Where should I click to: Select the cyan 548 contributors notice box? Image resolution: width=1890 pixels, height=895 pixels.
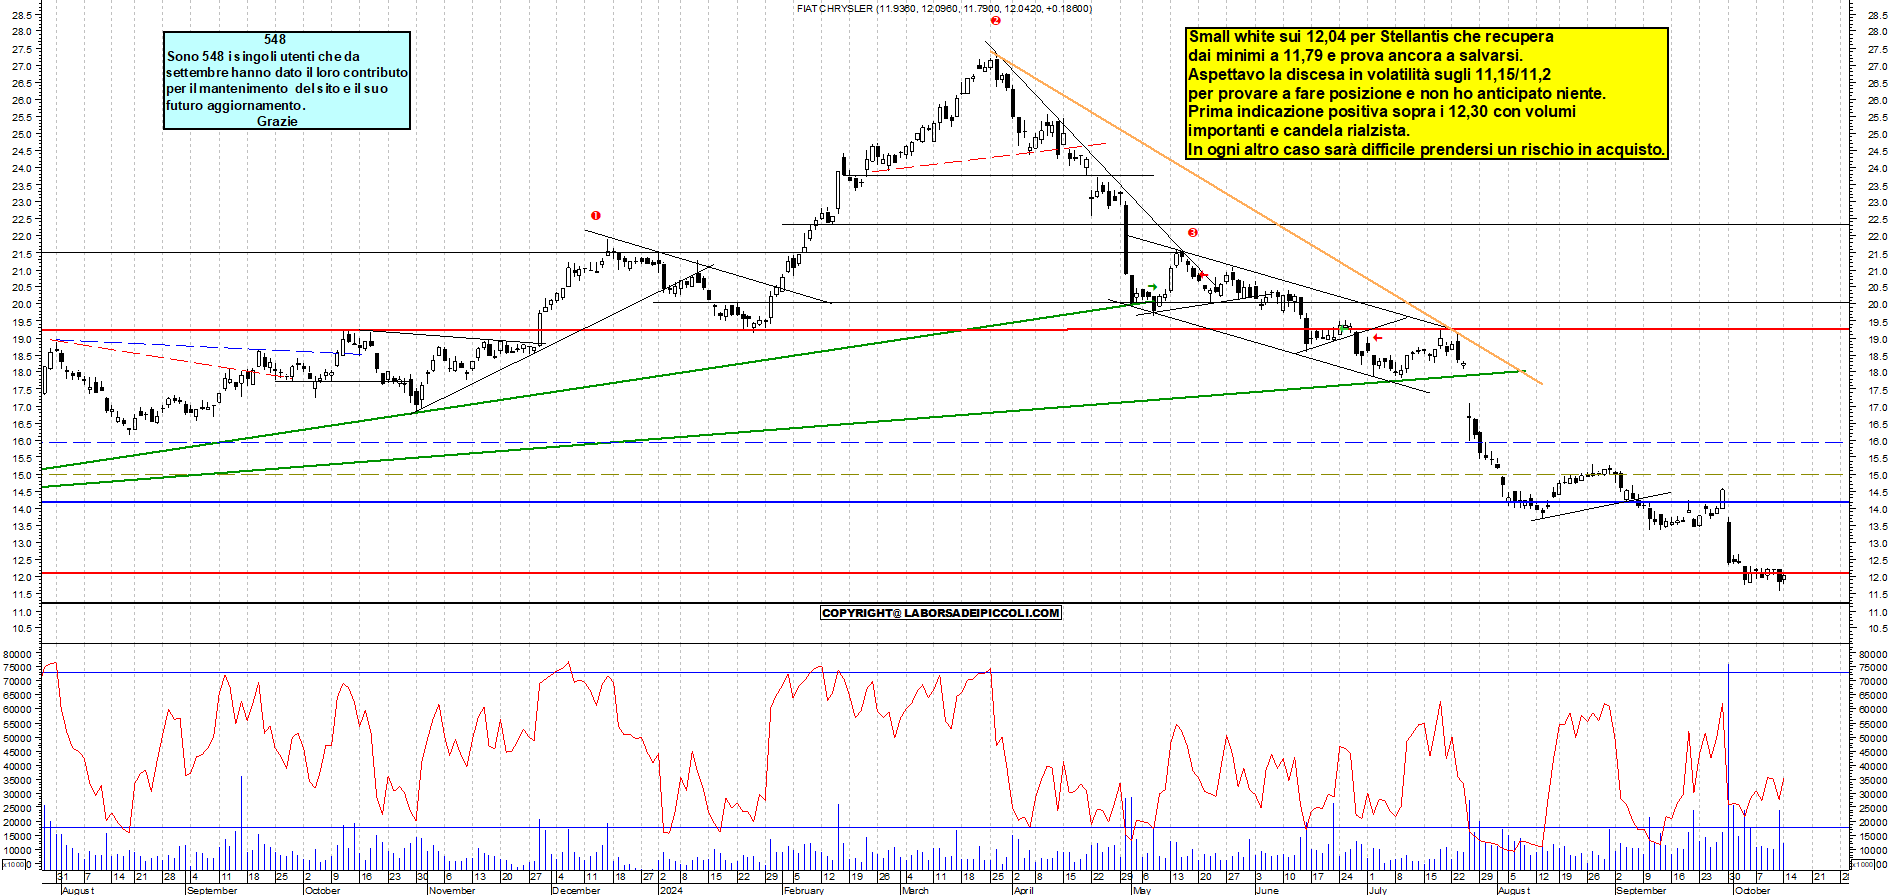point(287,80)
